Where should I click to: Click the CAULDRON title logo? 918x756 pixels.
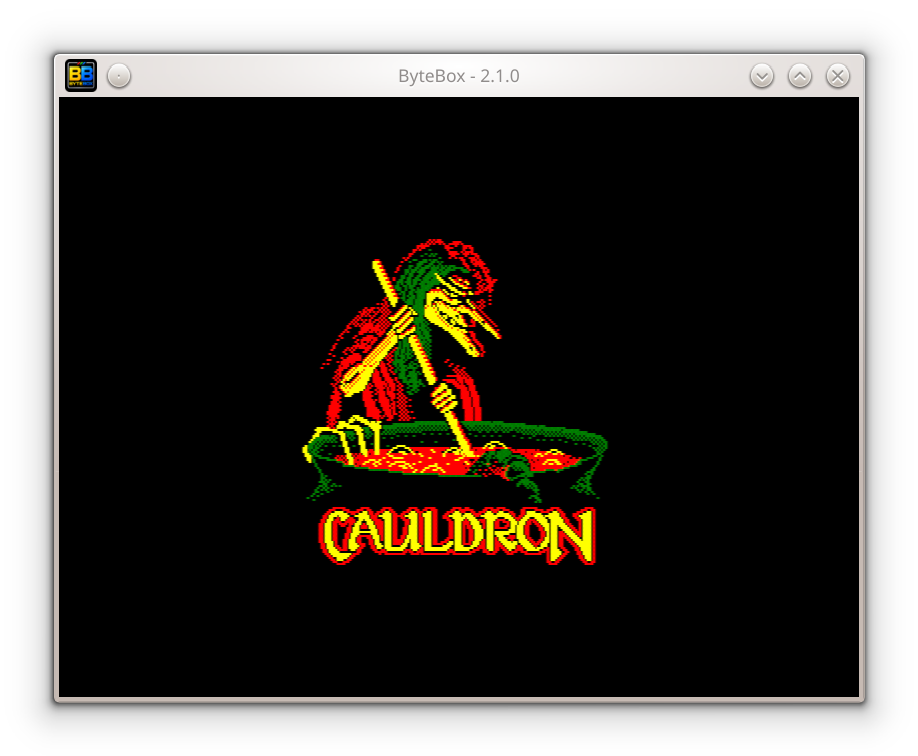[x=458, y=535]
